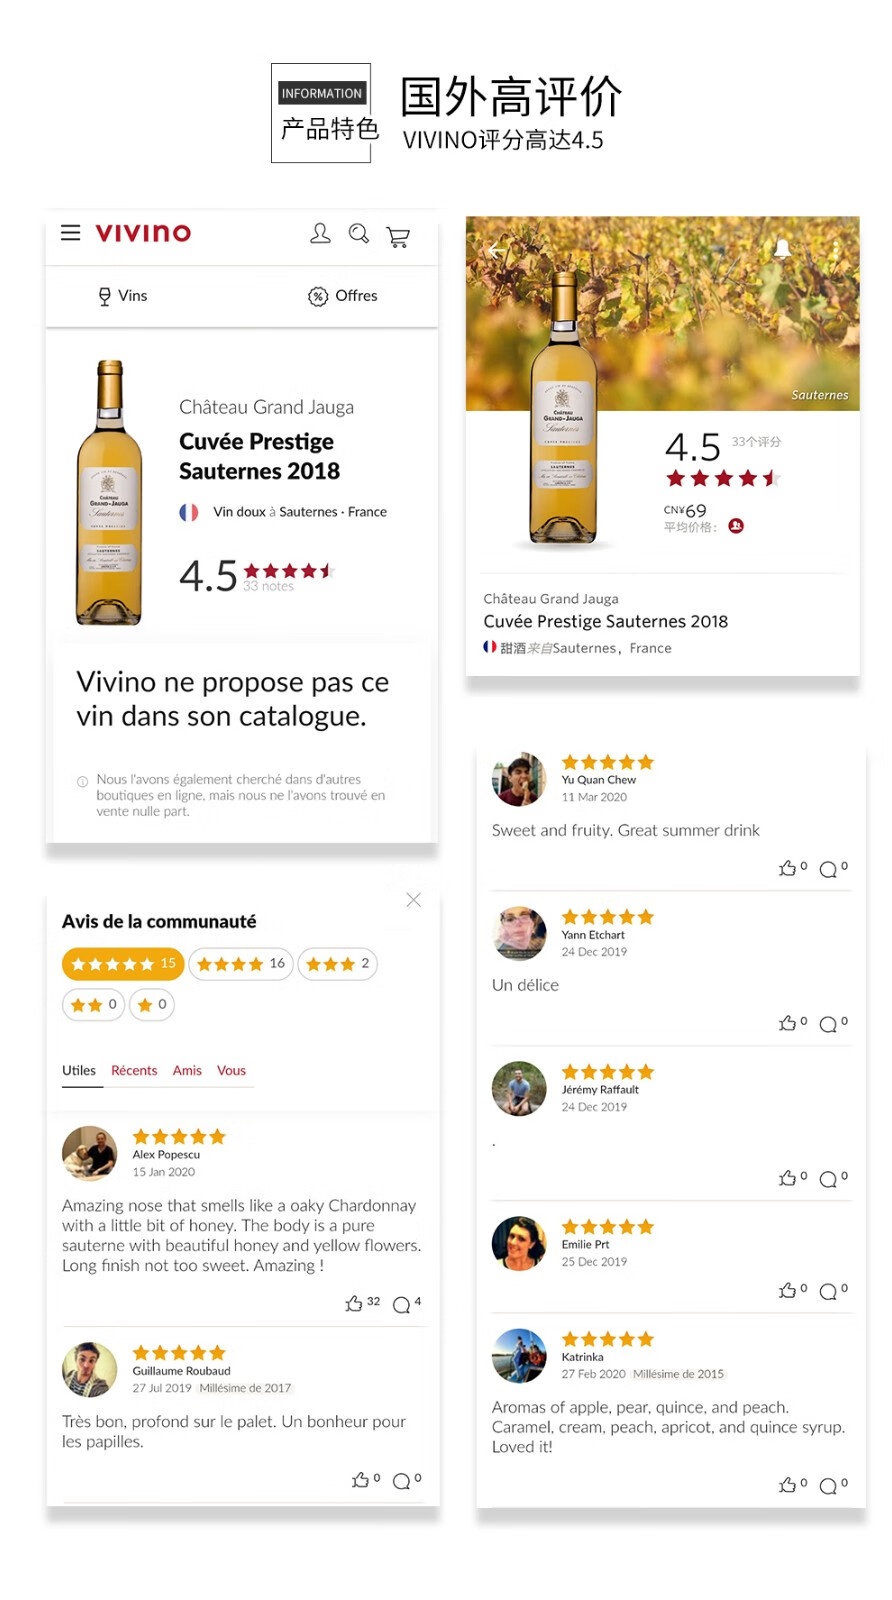
Task: Like Yu Quan Chew's review
Action: coord(788,868)
